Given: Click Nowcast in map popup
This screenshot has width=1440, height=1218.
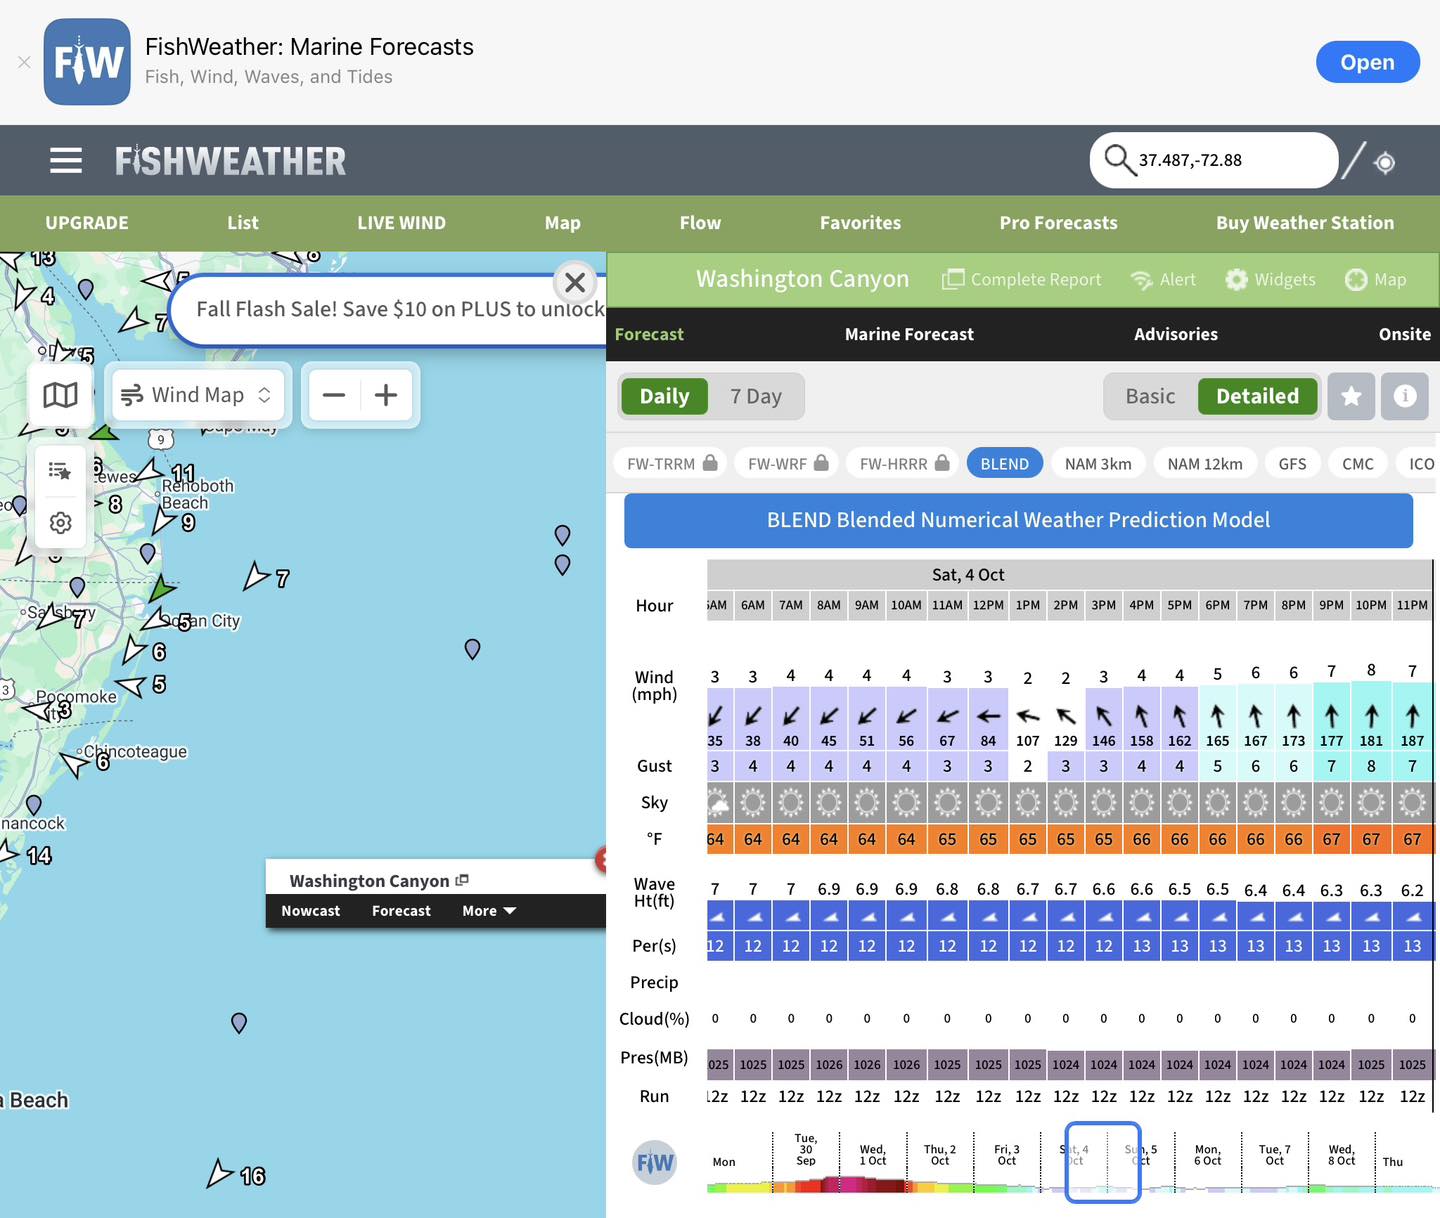Looking at the screenshot, I should 310,911.
